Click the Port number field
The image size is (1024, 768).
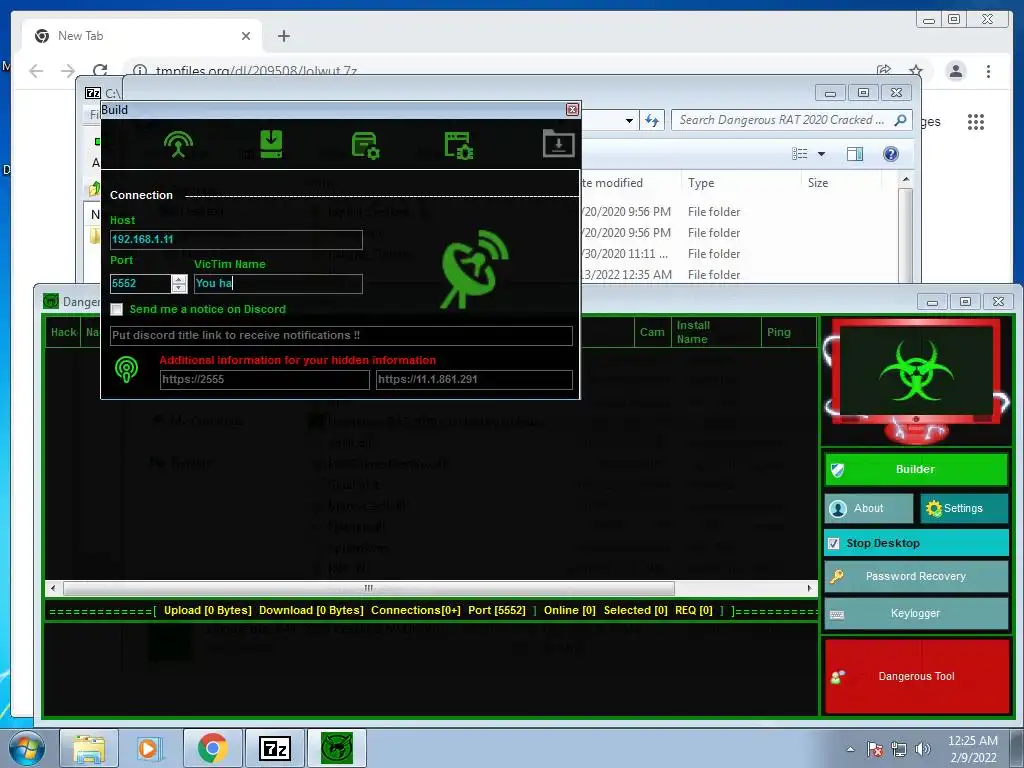point(140,283)
